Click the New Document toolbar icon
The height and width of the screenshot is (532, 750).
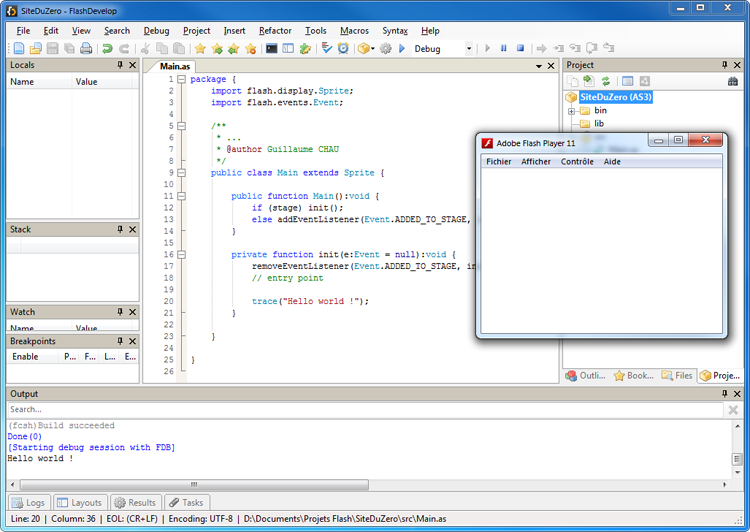tap(19, 48)
